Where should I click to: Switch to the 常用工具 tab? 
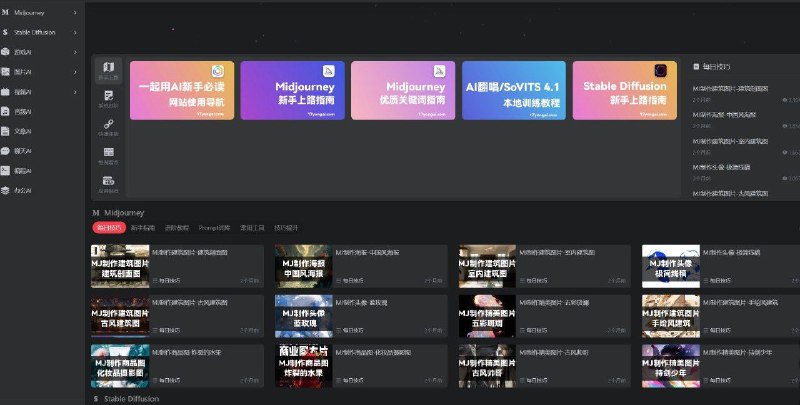[x=250, y=228]
